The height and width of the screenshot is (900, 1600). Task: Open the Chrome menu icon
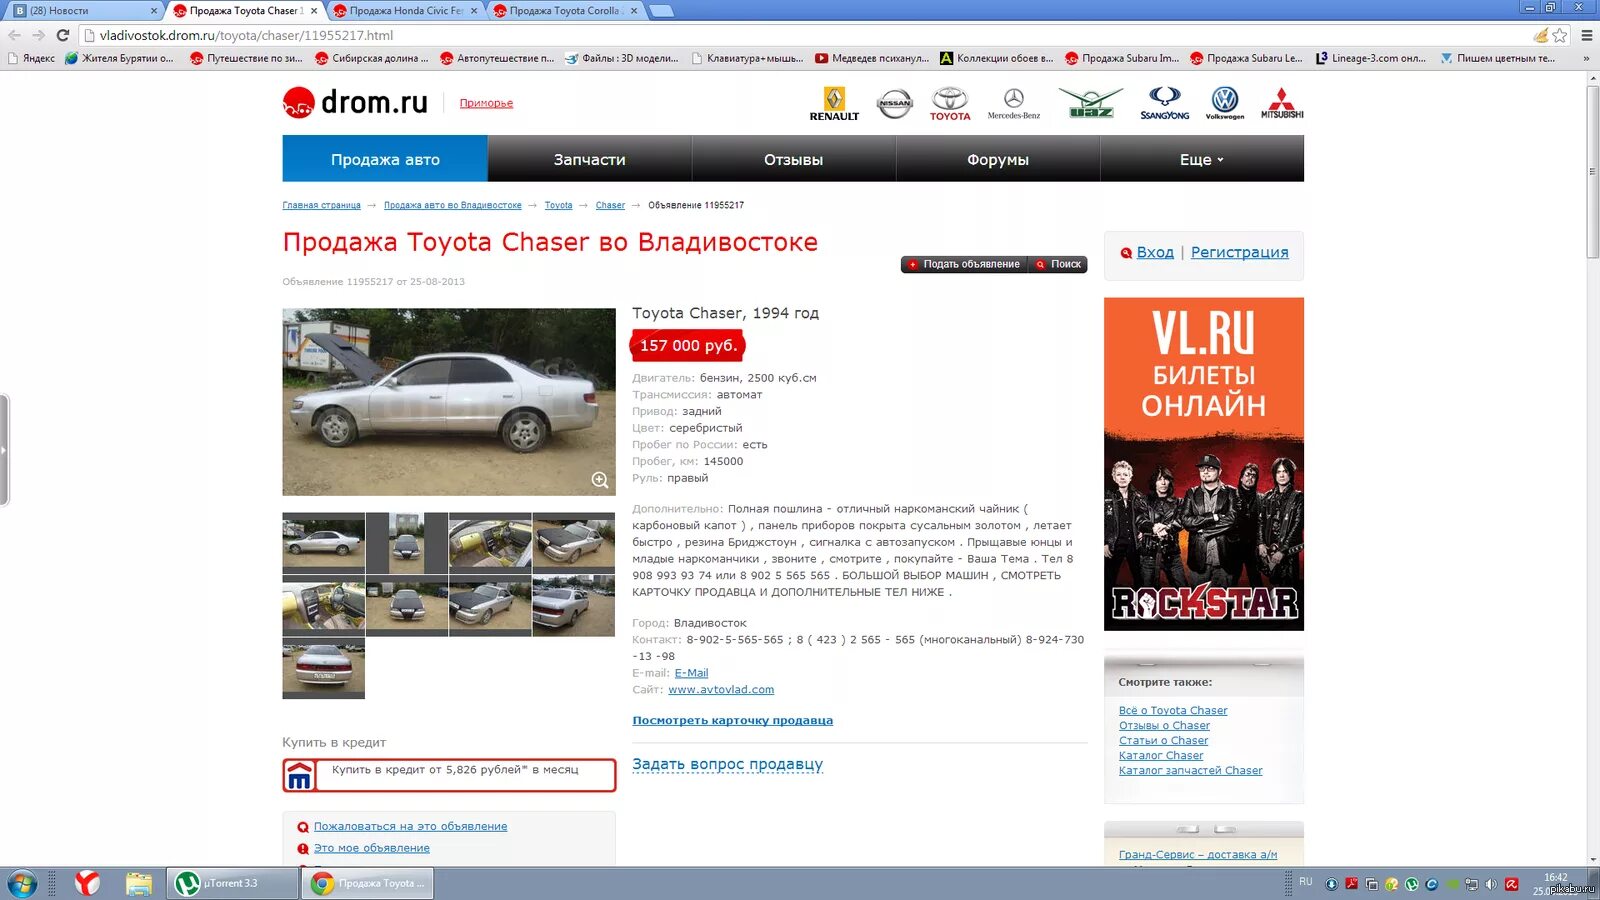1586,35
